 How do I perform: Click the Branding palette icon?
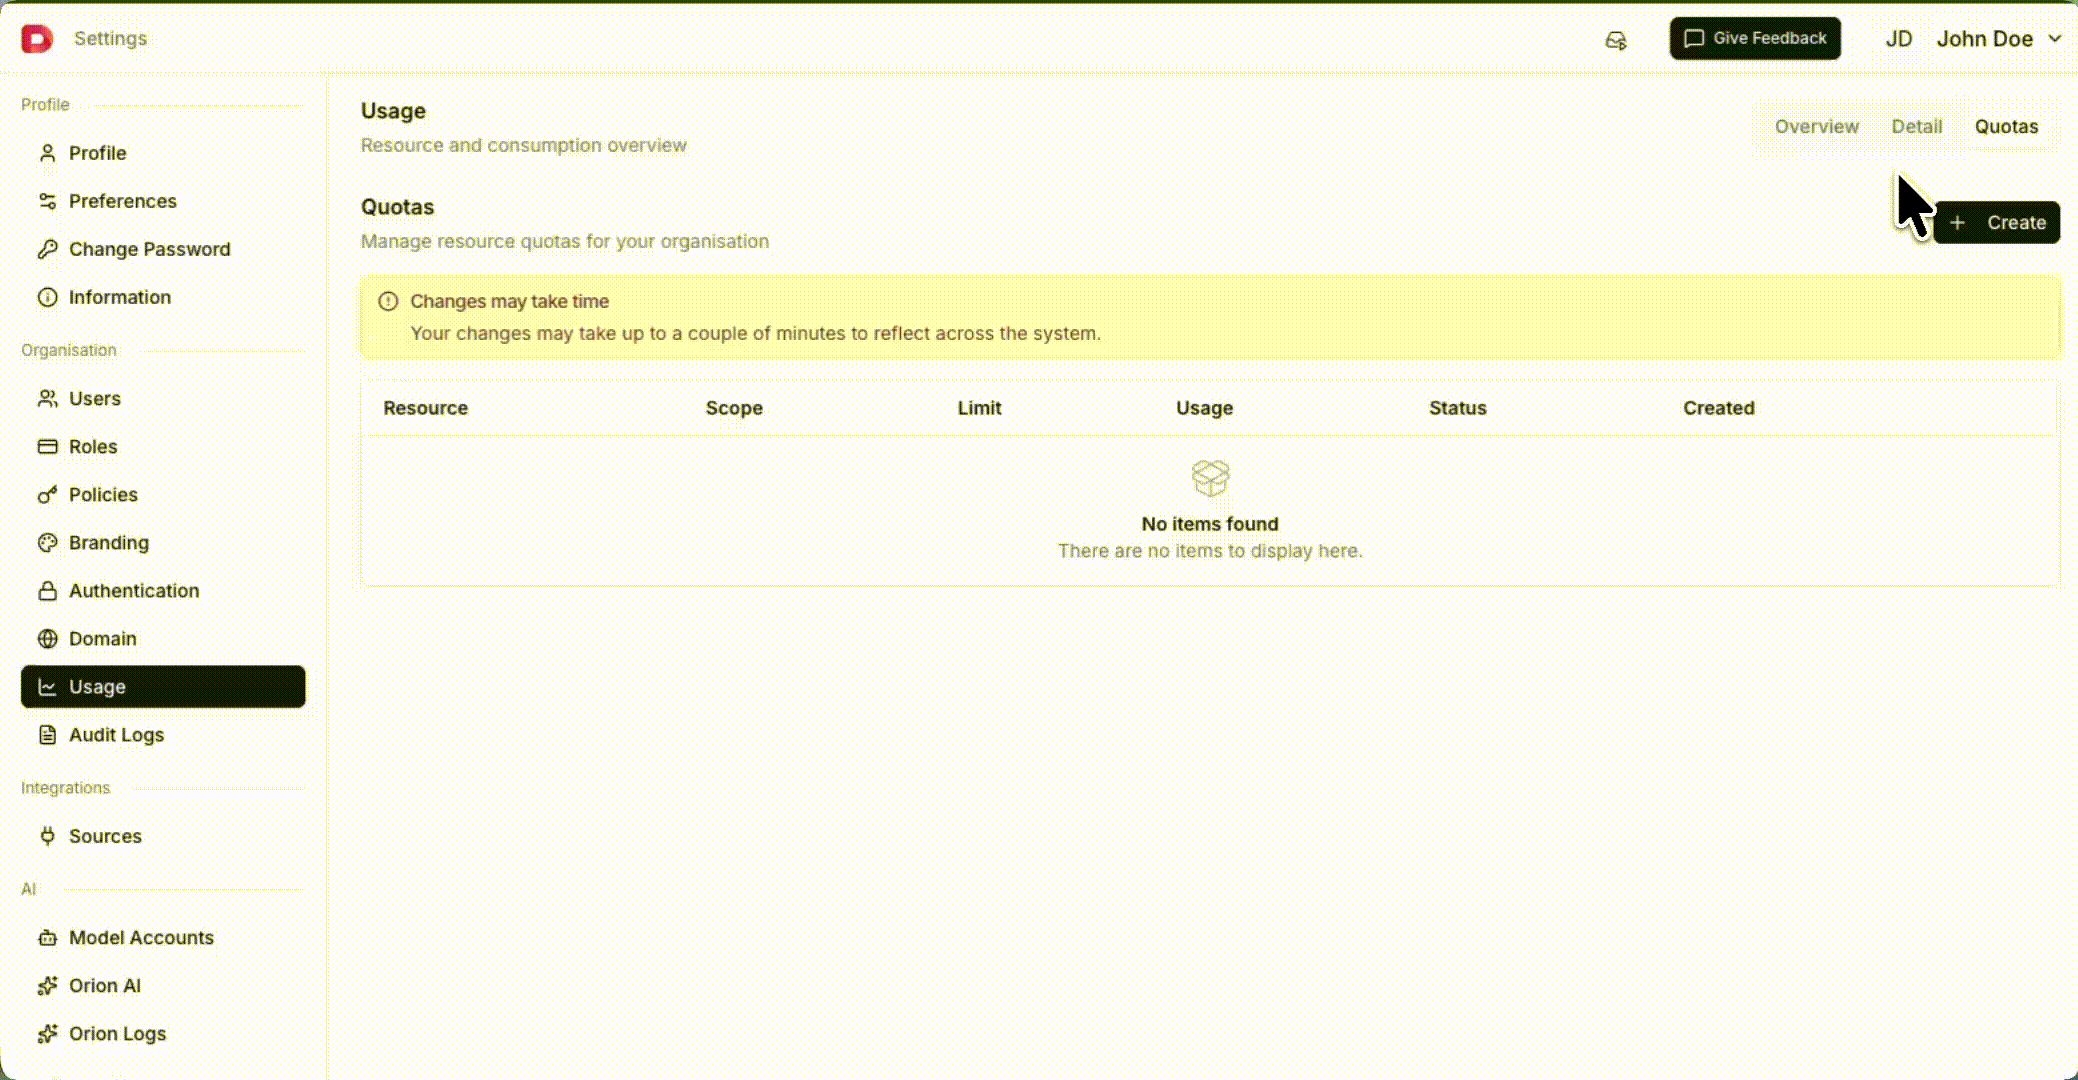[x=47, y=543]
